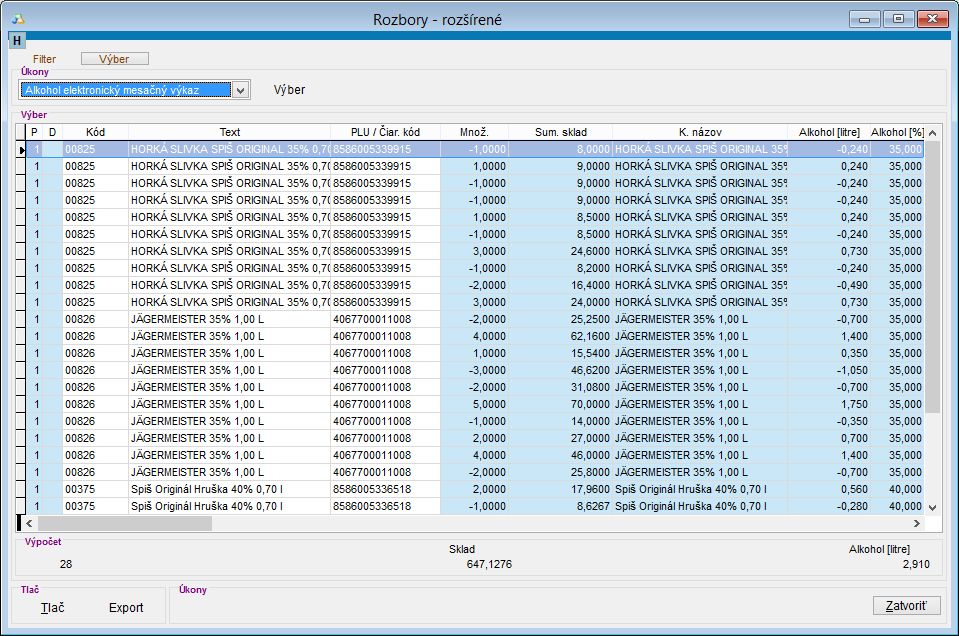Click the PLU / Čiar. kód column header
This screenshot has height=636, width=959.
[385, 132]
